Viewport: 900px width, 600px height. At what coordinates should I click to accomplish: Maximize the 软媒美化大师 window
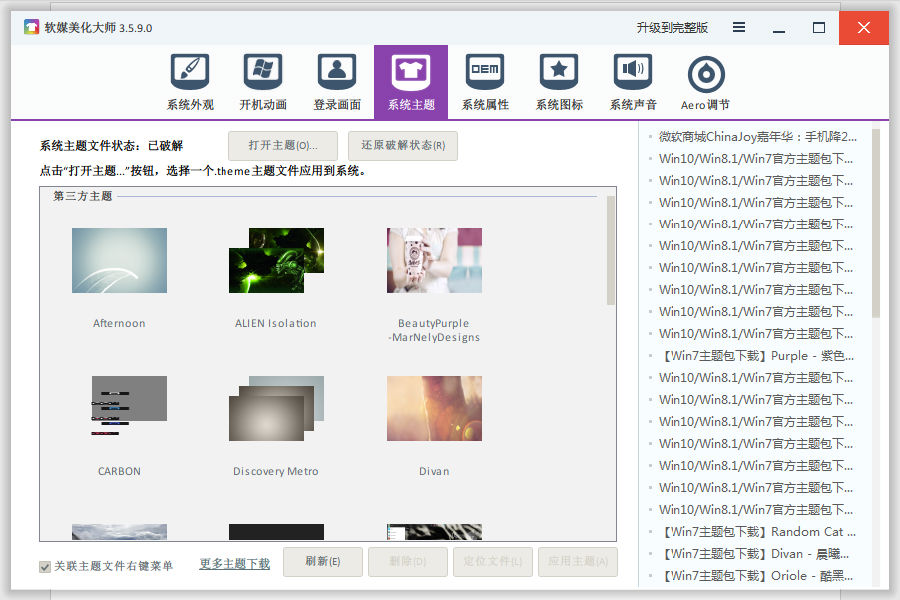pos(819,28)
